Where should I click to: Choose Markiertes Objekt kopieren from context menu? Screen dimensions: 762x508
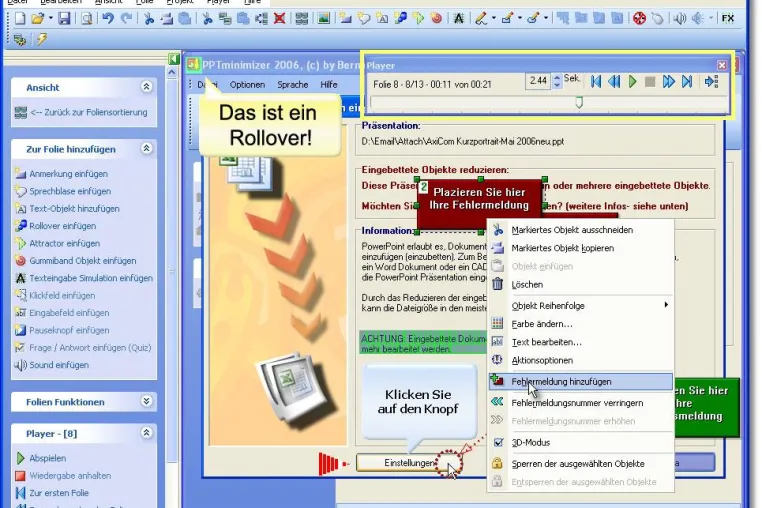click(x=581, y=248)
